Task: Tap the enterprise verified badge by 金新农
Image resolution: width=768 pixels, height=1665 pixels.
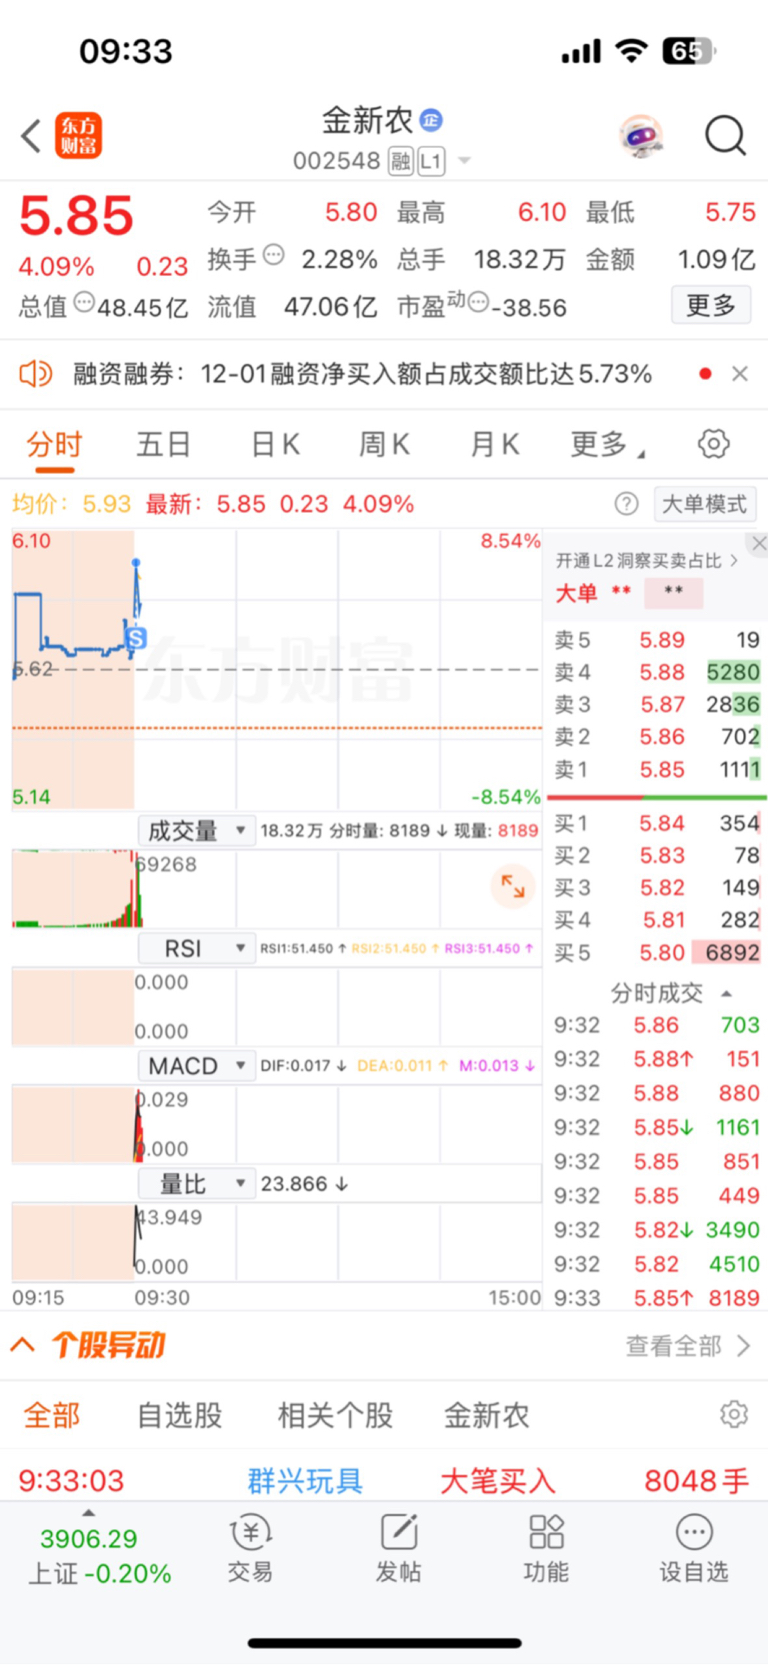Action: point(431,121)
